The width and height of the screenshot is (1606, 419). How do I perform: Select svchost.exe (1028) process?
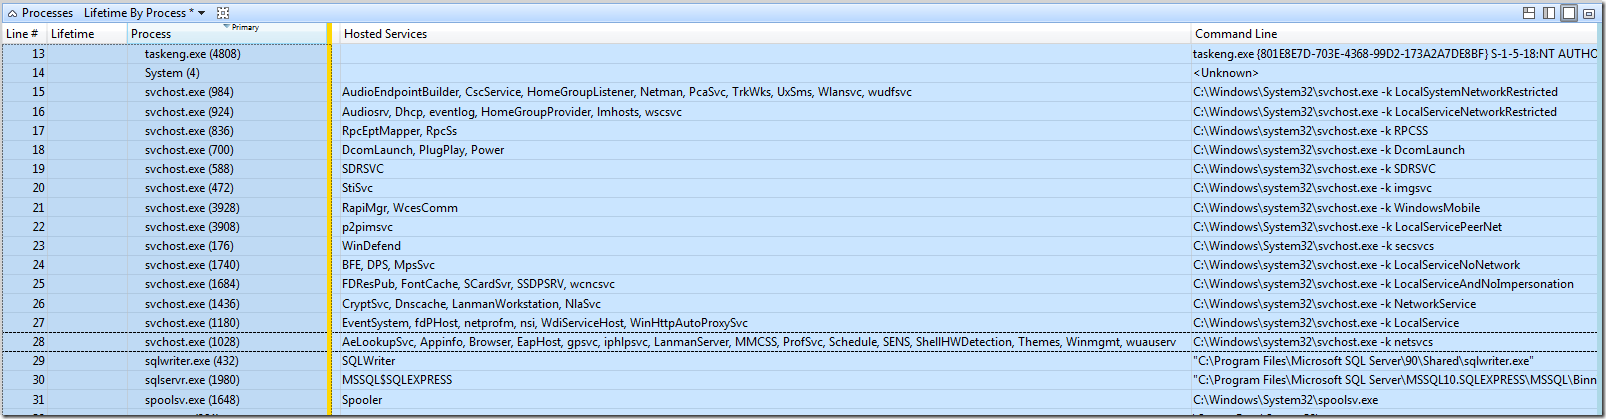pos(192,342)
